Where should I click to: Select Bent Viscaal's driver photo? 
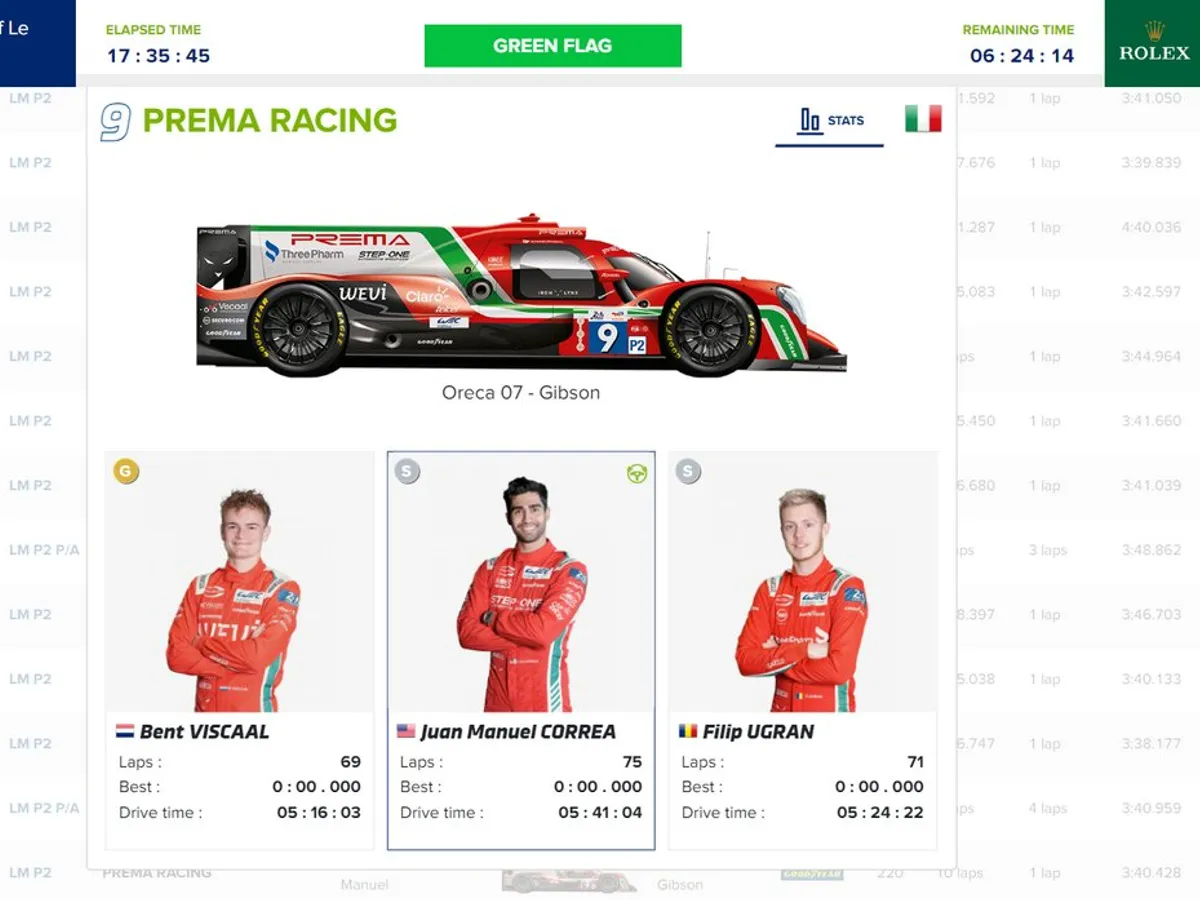point(239,582)
